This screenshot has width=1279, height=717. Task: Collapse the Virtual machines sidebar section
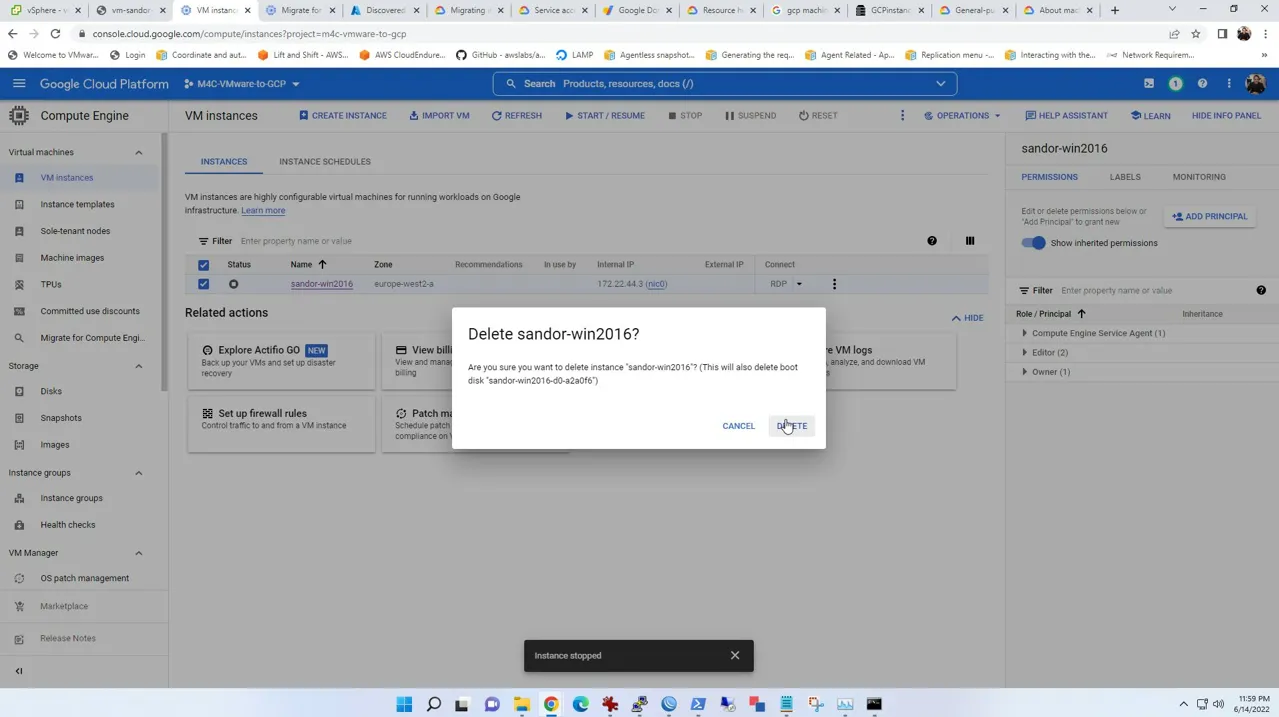pos(139,153)
